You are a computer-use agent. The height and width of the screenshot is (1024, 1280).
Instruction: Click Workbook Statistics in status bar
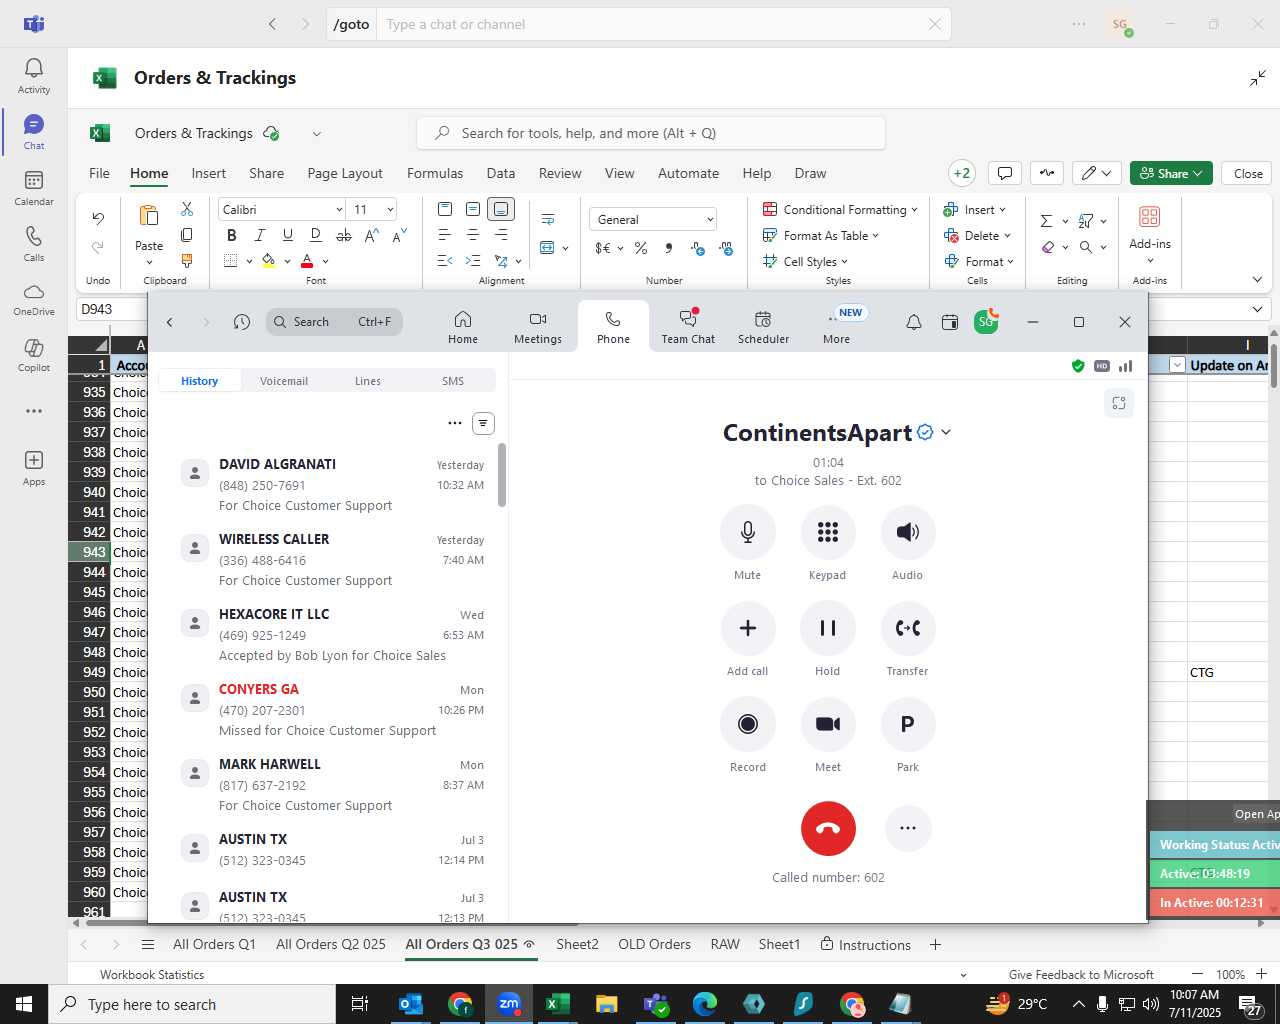pyautogui.click(x=152, y=974)
